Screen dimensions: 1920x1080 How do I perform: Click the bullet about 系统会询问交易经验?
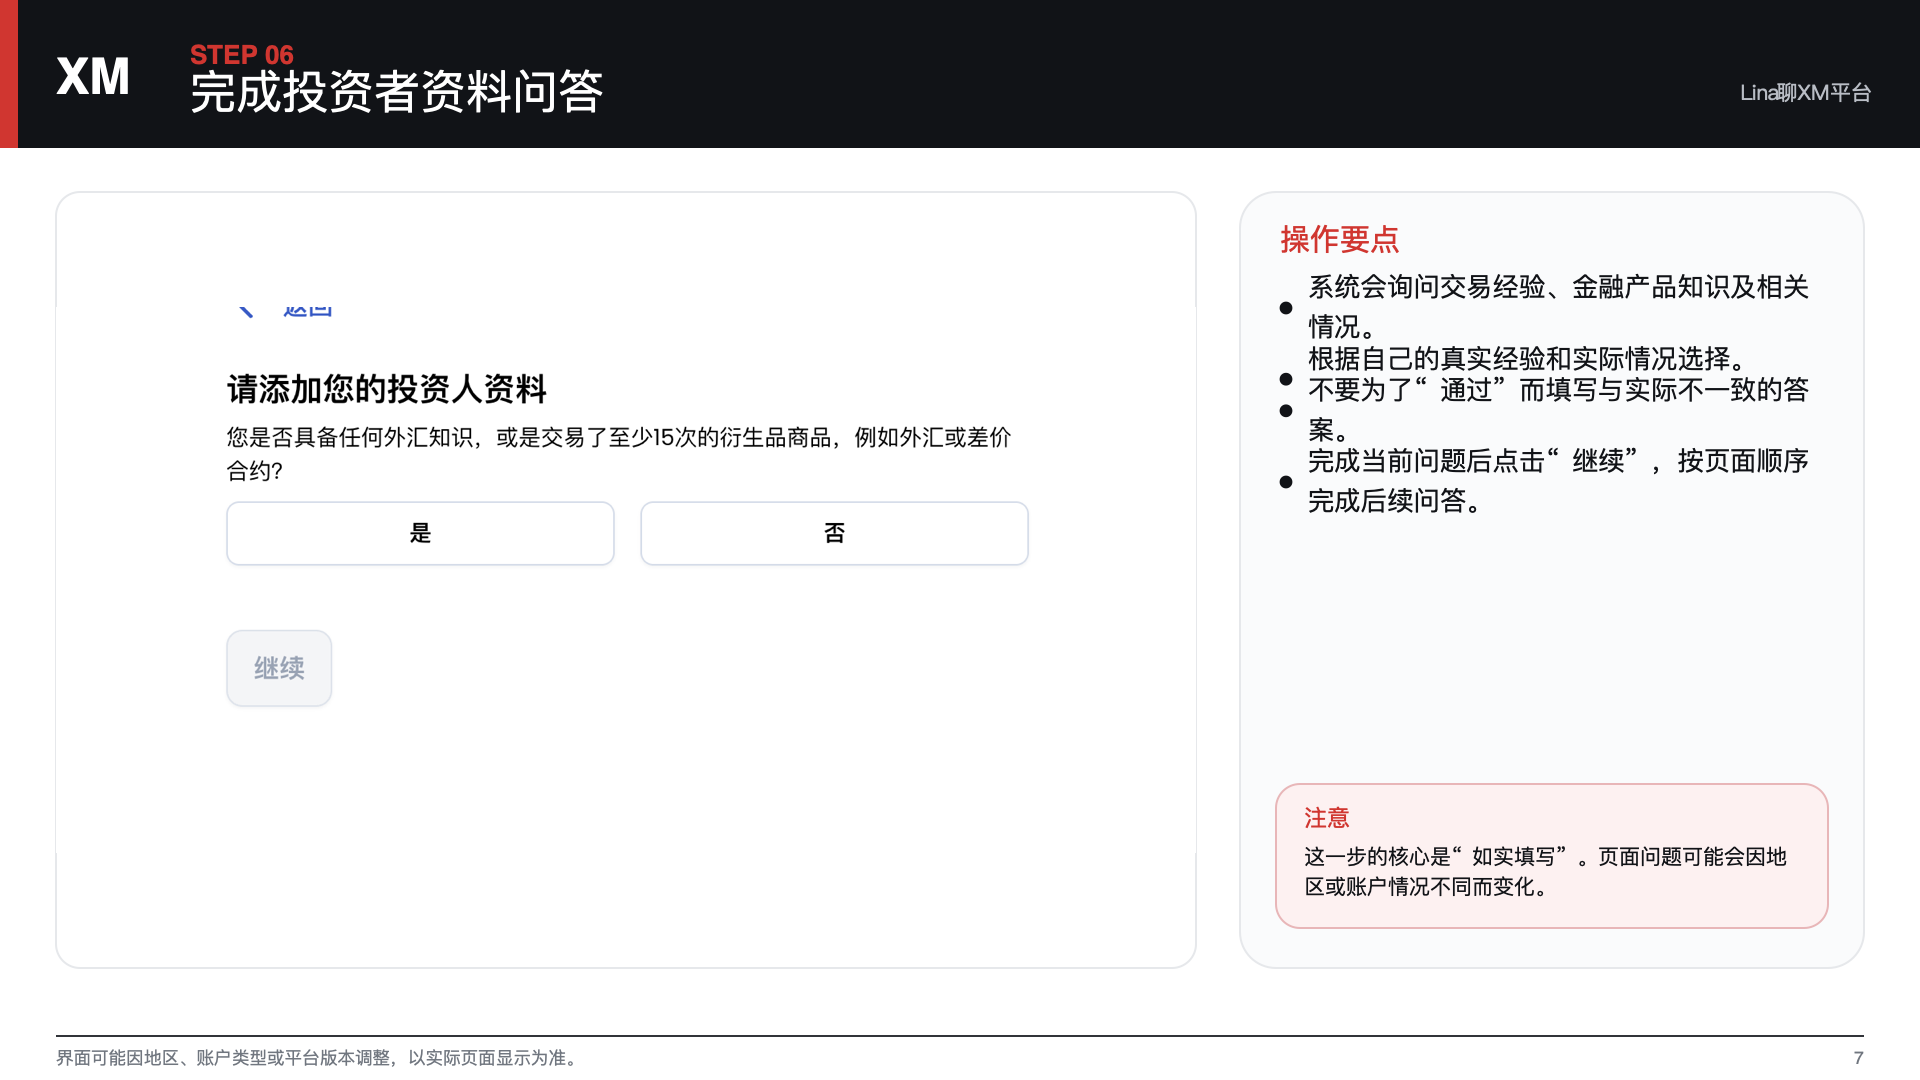1558,306
